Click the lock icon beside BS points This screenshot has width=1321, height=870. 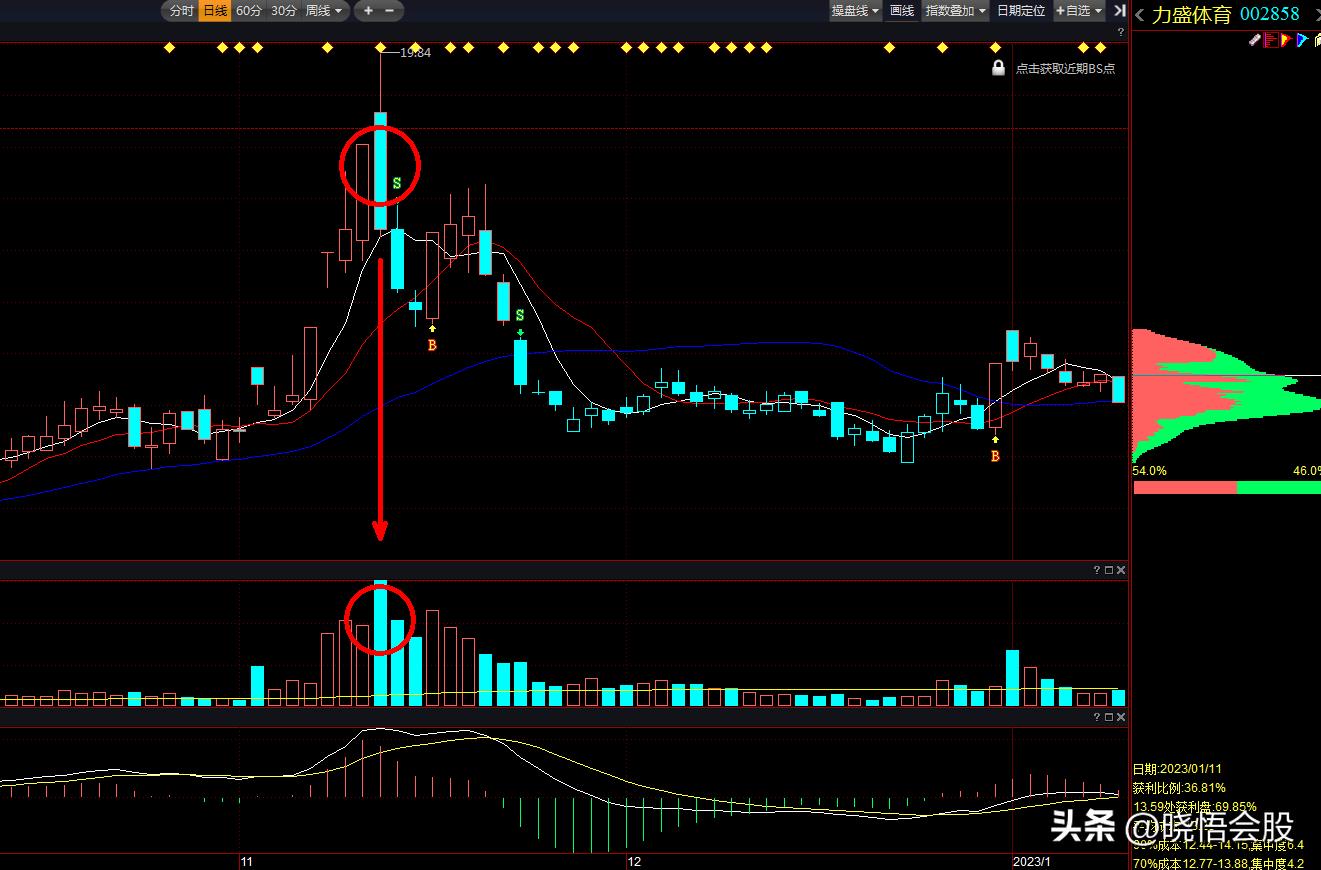(x=998, y=68)
